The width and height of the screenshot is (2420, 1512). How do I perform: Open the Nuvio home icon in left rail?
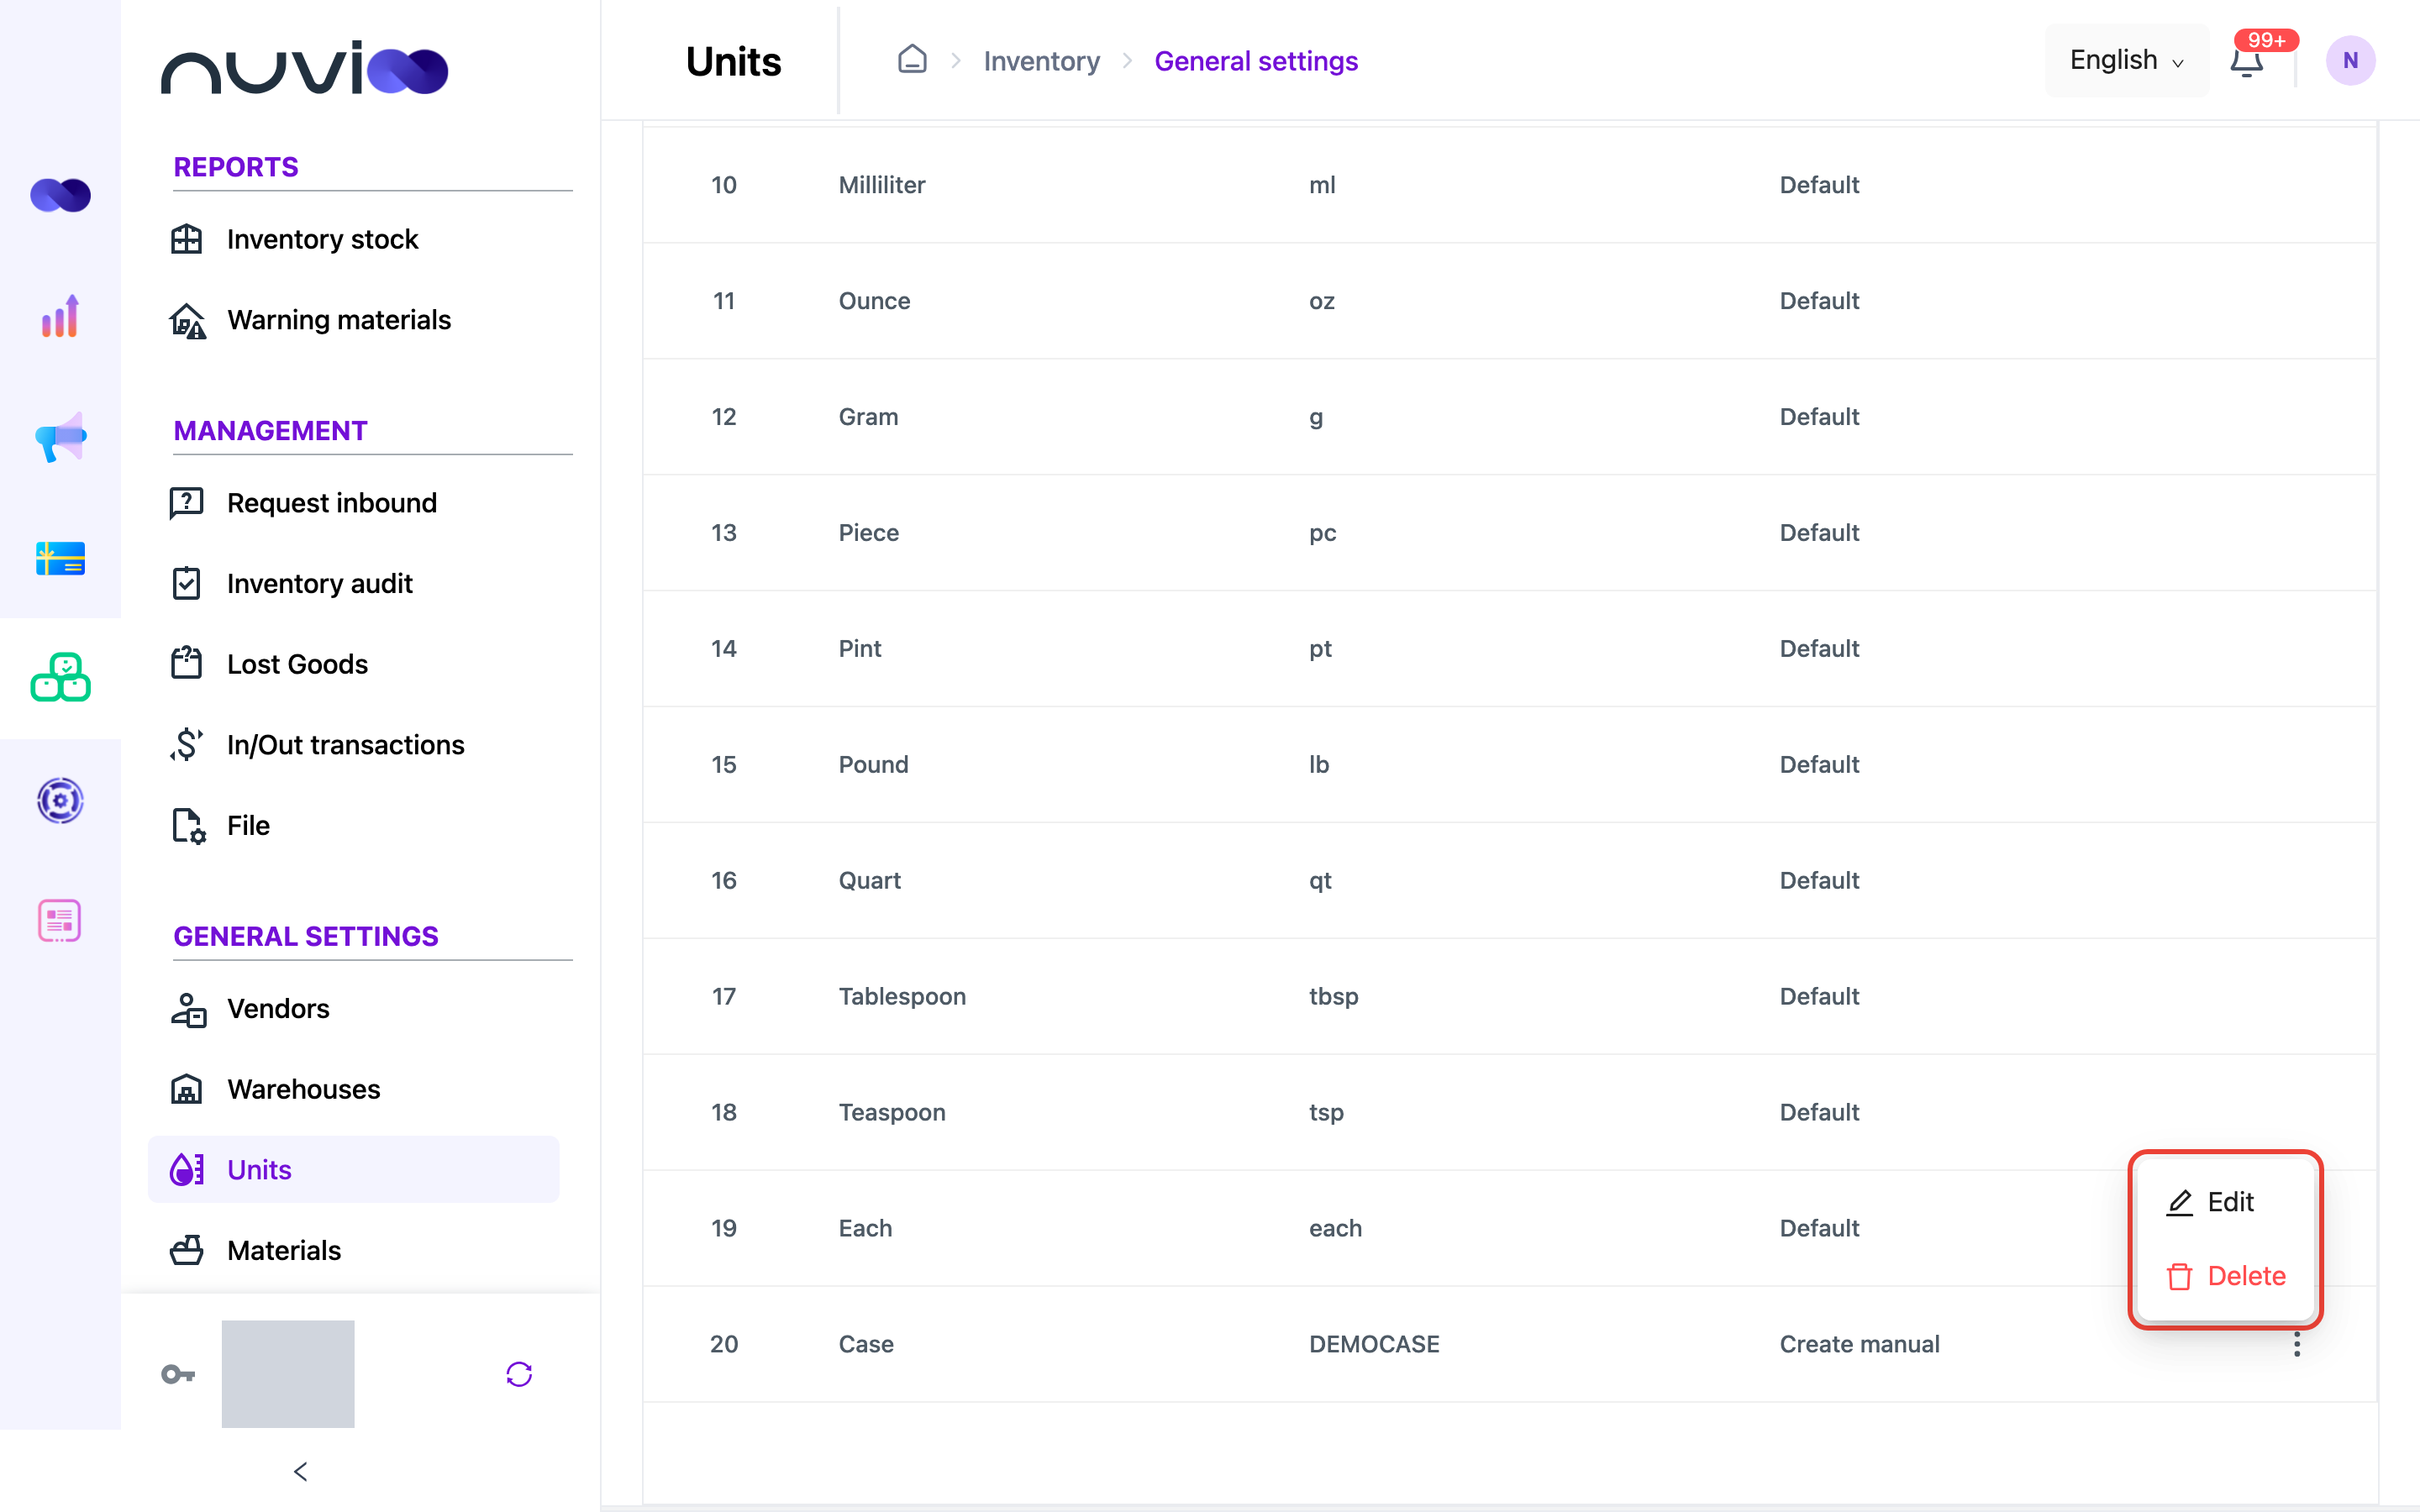coord(60,195)
